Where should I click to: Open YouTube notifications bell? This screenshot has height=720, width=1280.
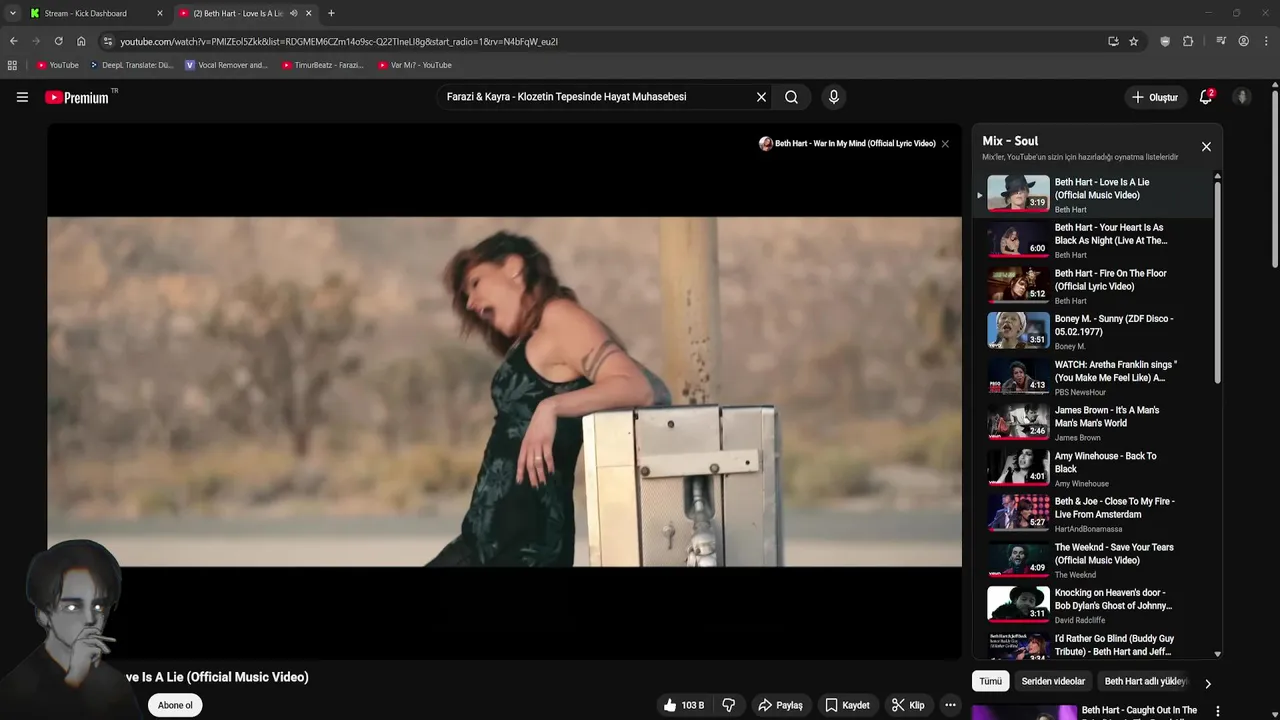point(1206,97)
